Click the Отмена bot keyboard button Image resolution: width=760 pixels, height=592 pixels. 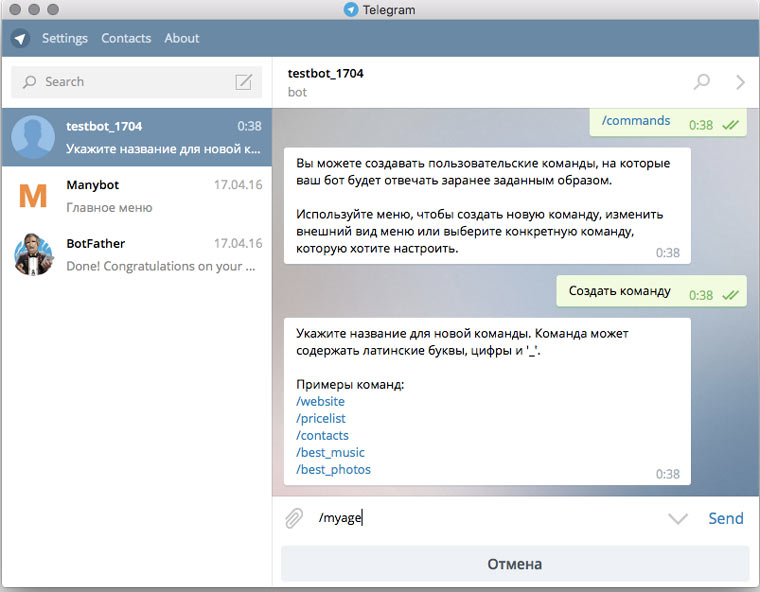click(x=515, y=564)
